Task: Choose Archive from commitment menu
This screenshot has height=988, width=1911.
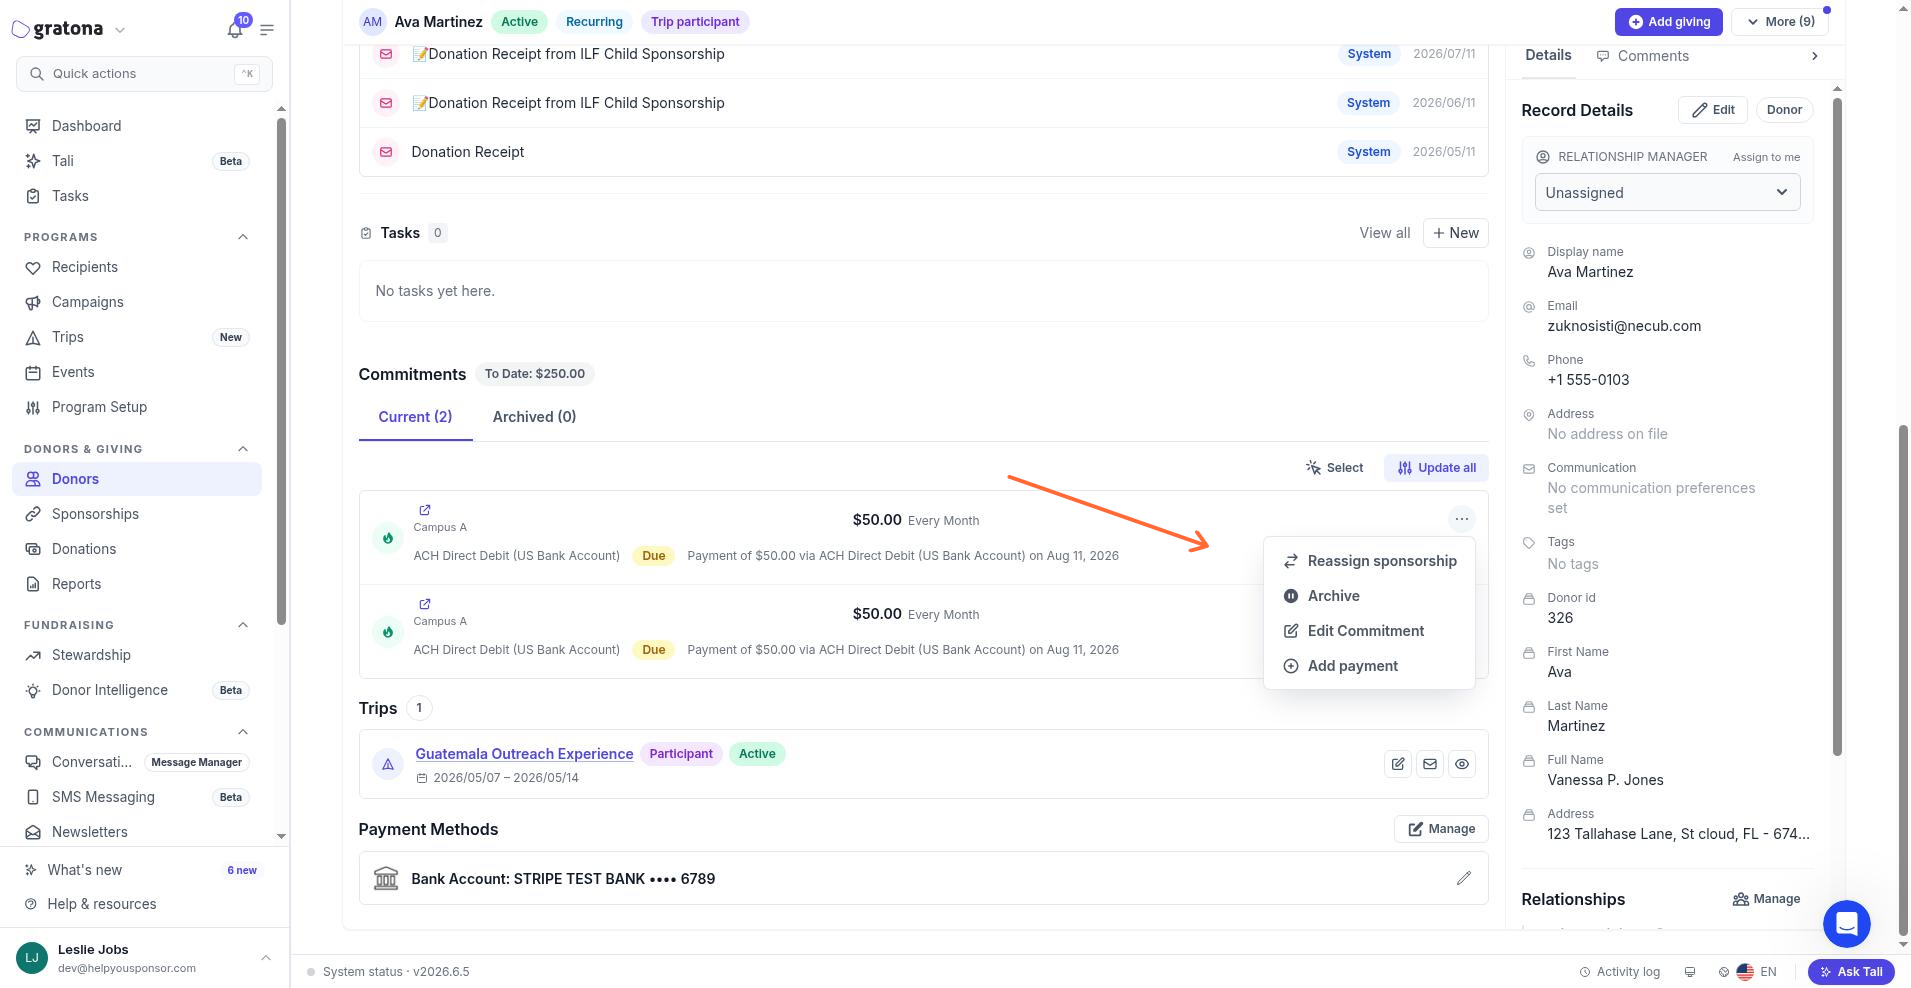Action: coord(1369,596)
